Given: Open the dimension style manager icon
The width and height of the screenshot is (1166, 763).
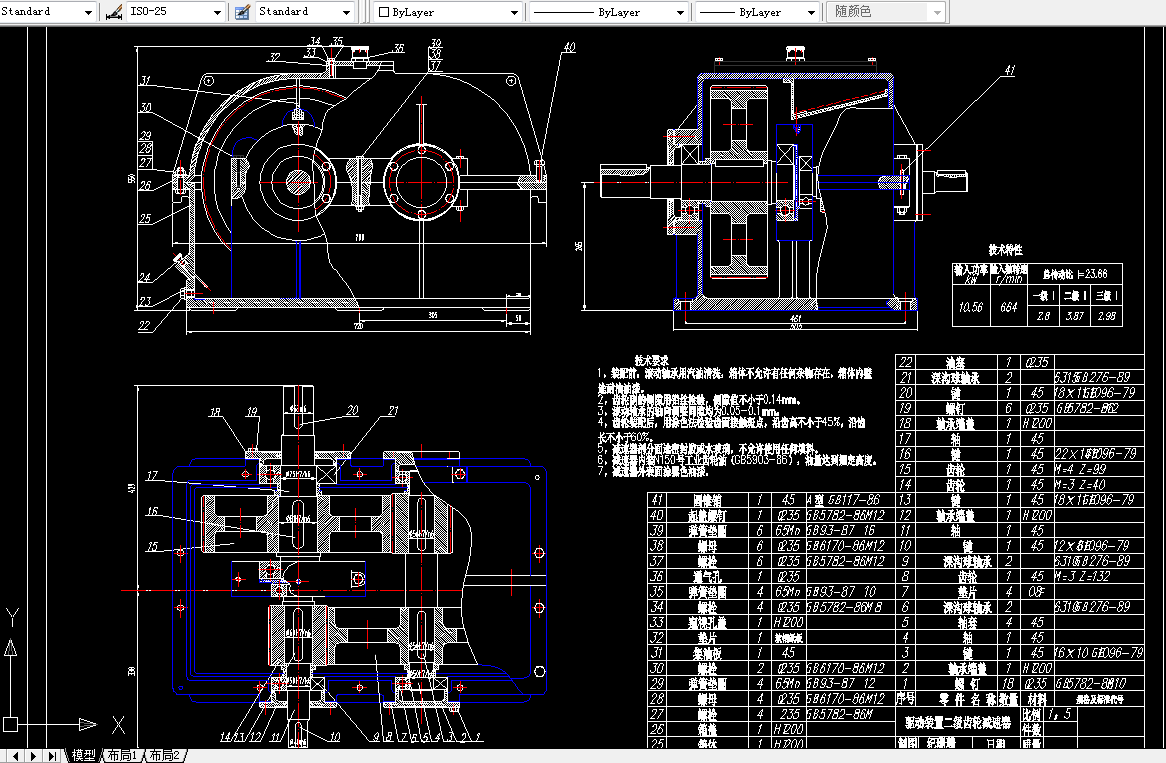Looking at the screenshot, I should (x=114, y=12).
